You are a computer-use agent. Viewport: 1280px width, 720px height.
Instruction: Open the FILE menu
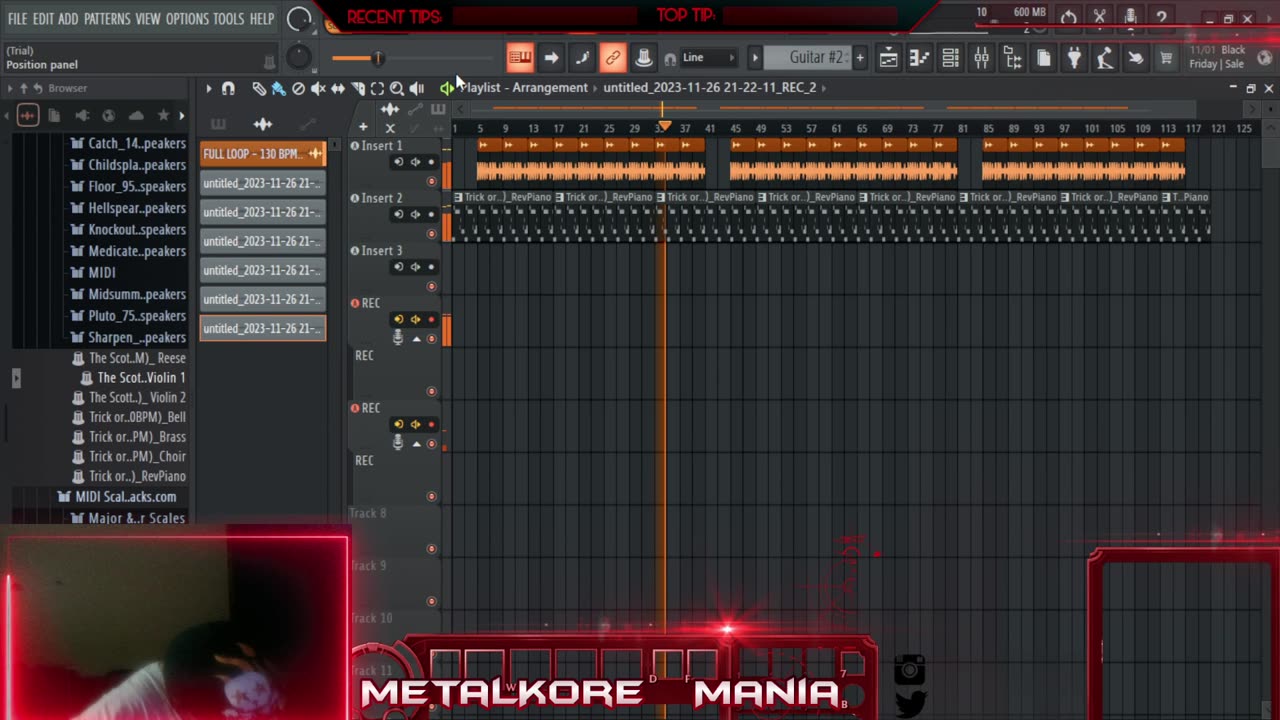coord(17,19)
